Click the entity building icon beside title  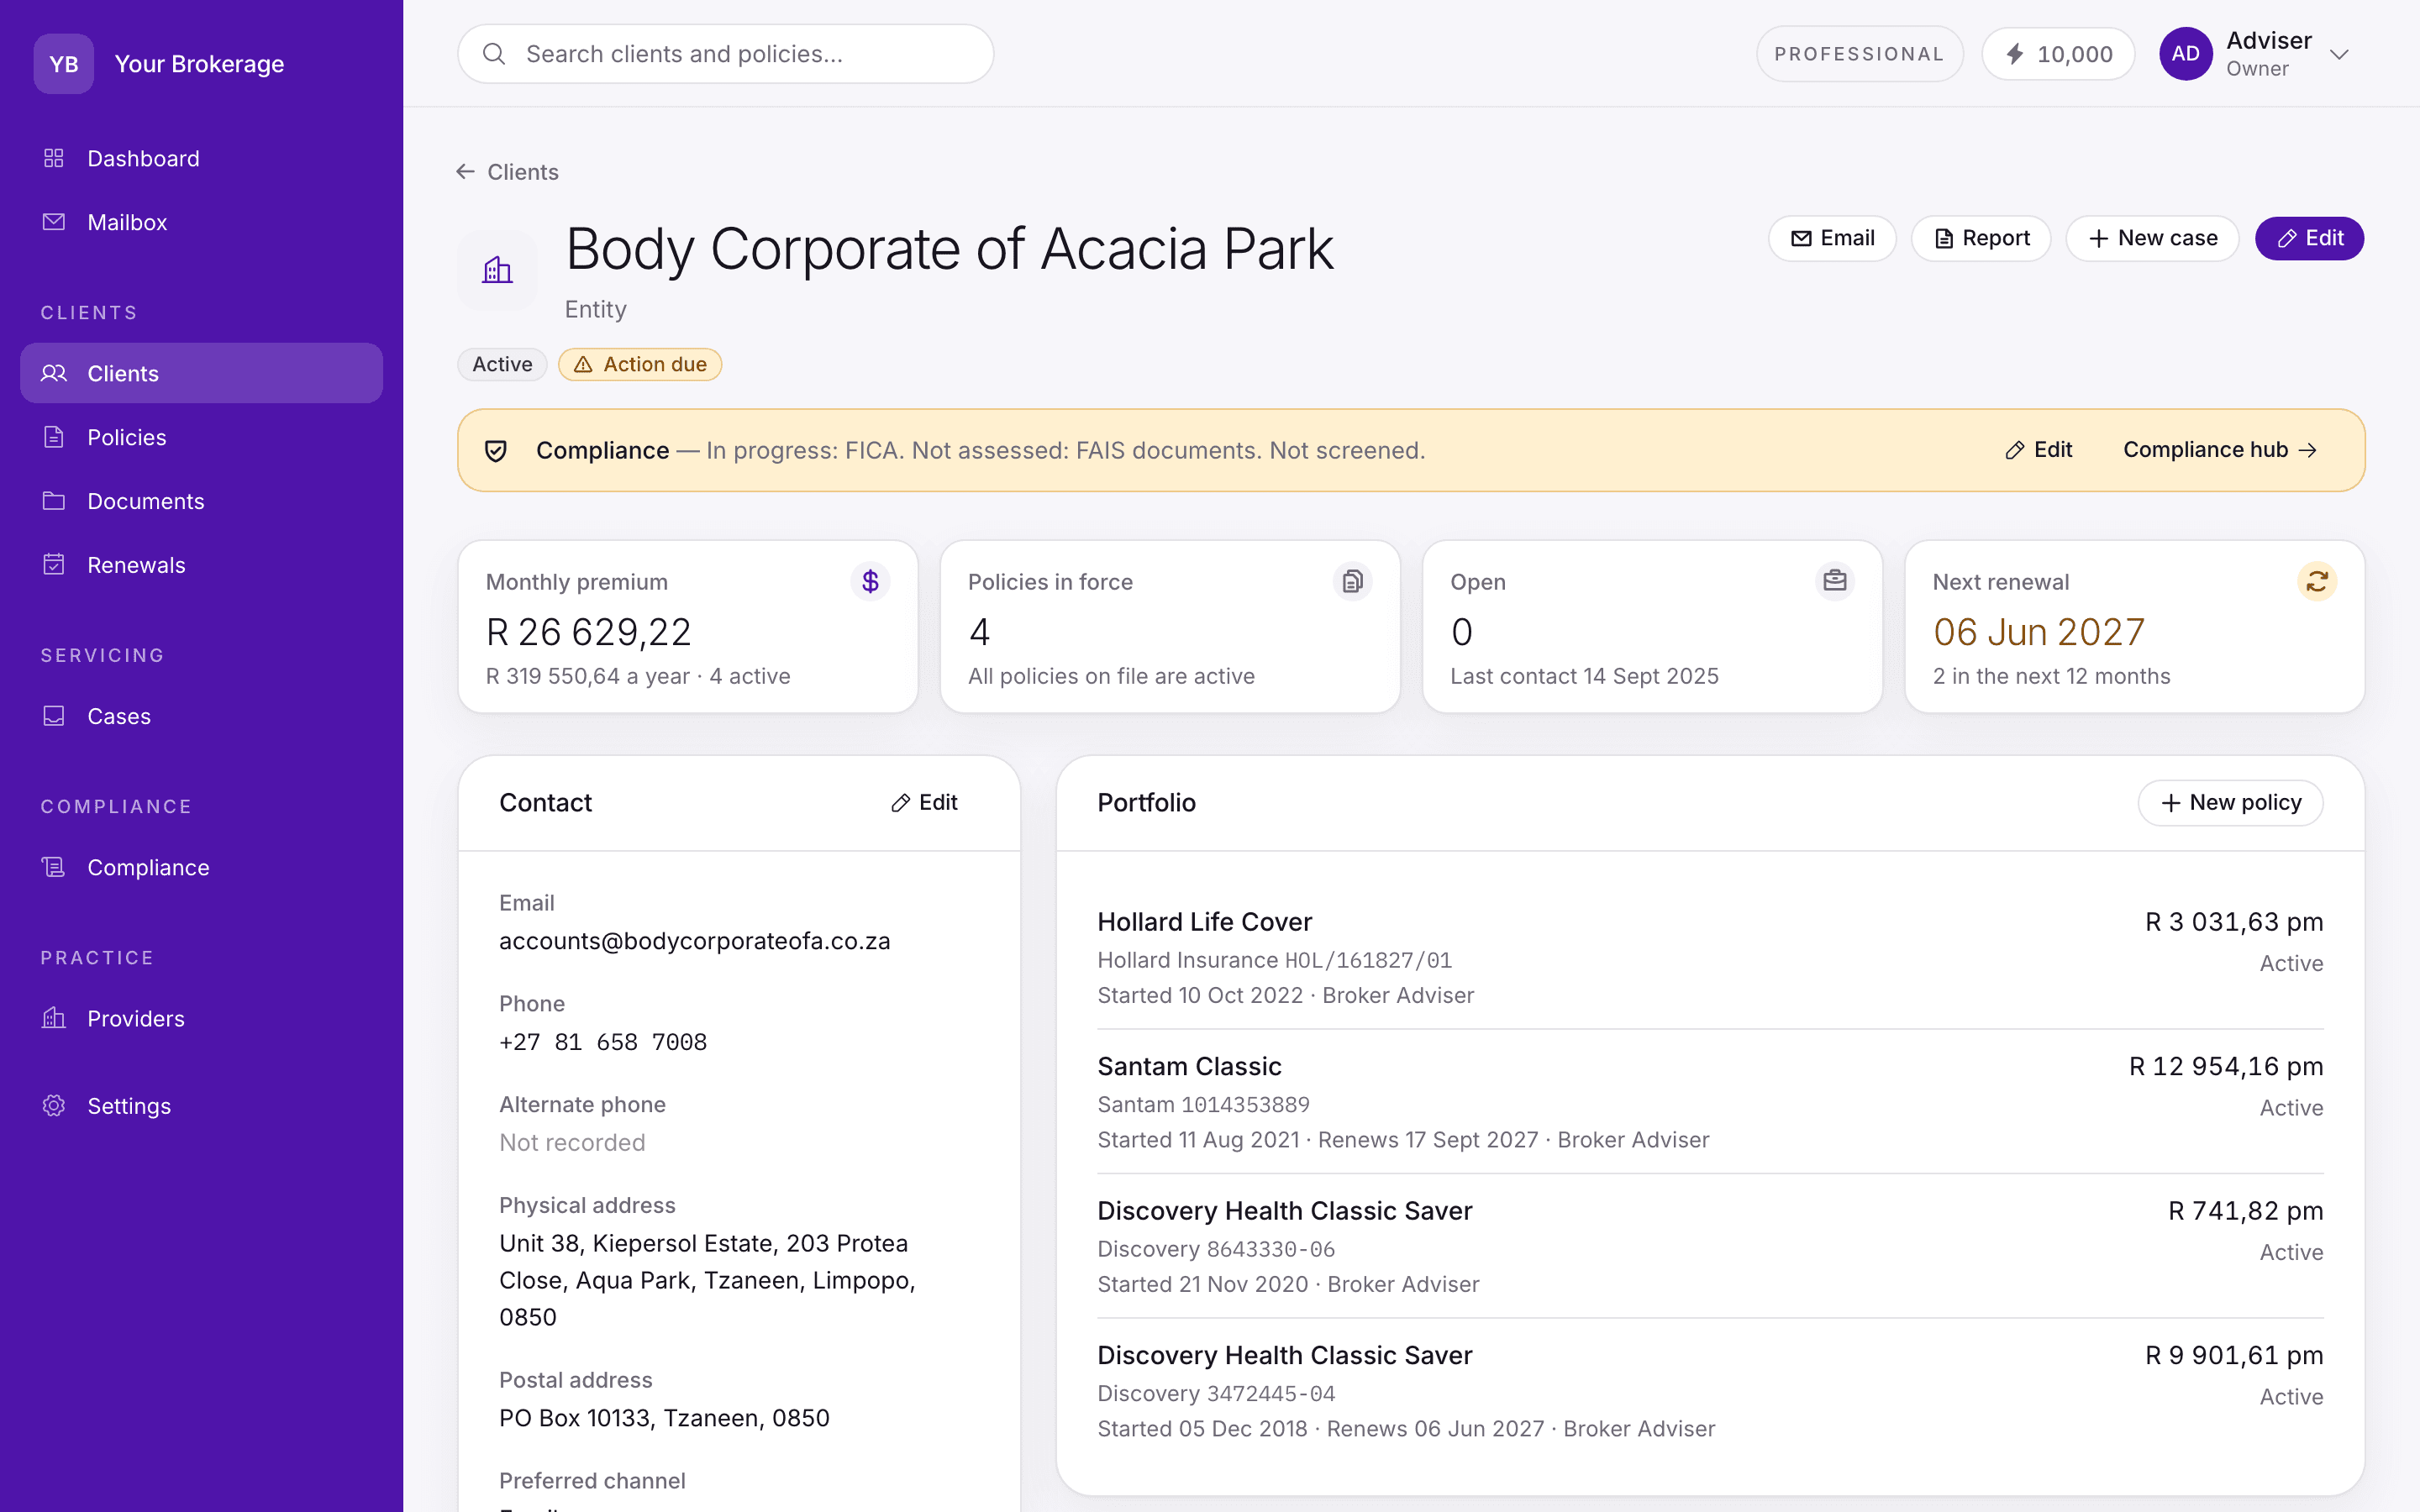(497, 270)
